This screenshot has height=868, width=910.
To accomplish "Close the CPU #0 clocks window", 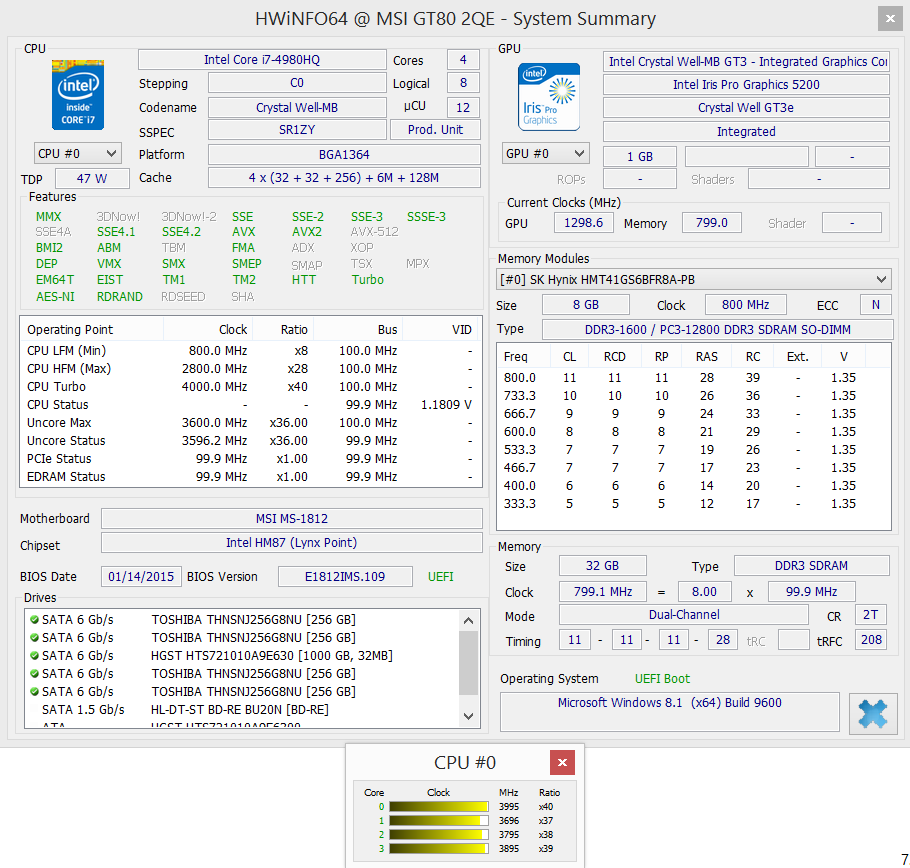I will point(562,762).
